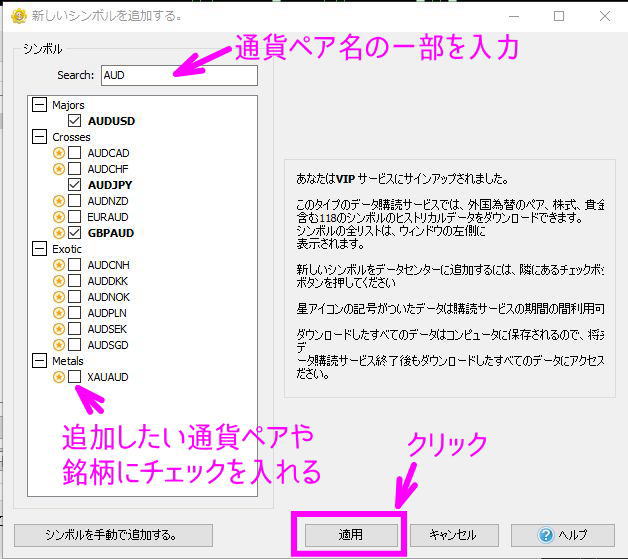The height and width of the screenshot is (559, 628).
Task: Click the star icon beside AUDCHF
Action: pyautogui.click(x=59, y=169)
